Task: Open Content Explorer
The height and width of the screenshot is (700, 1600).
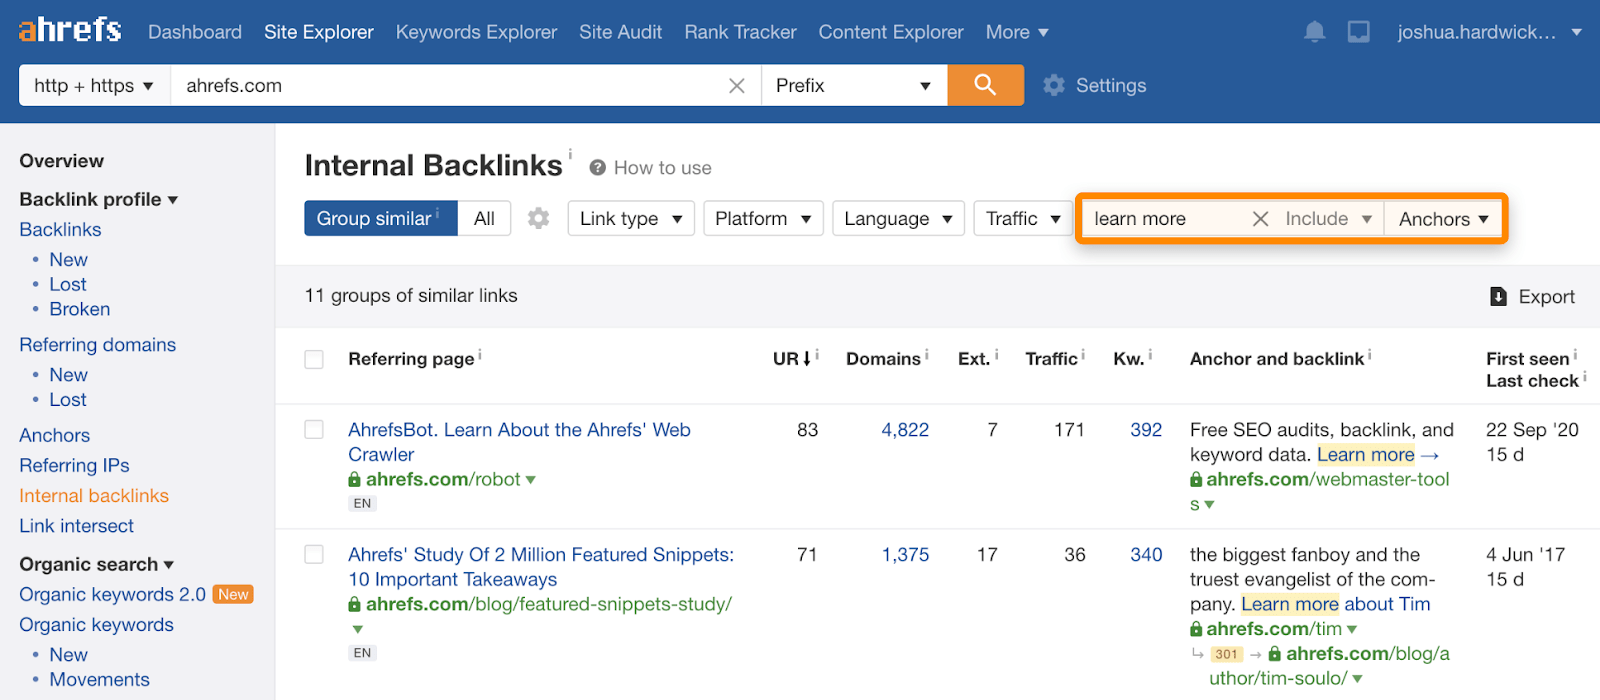Action: 891,32
